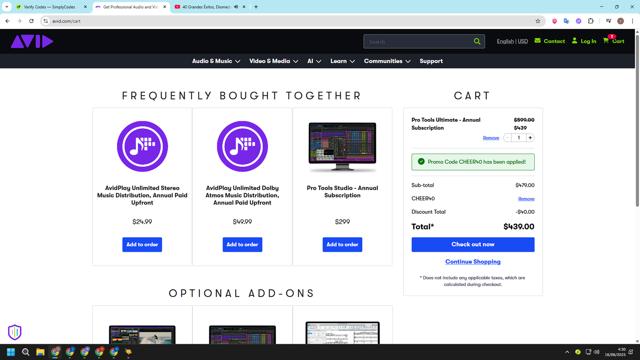Click the browser profile avatar

coord(620,21)
